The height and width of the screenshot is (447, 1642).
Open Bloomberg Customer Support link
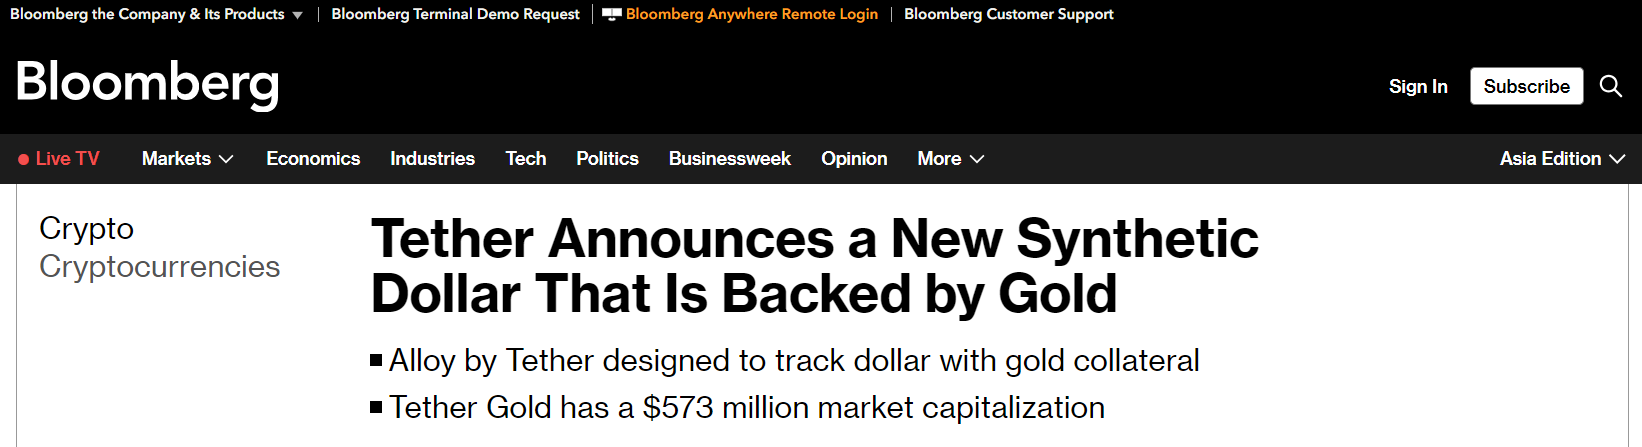[x=1008, y=14]
